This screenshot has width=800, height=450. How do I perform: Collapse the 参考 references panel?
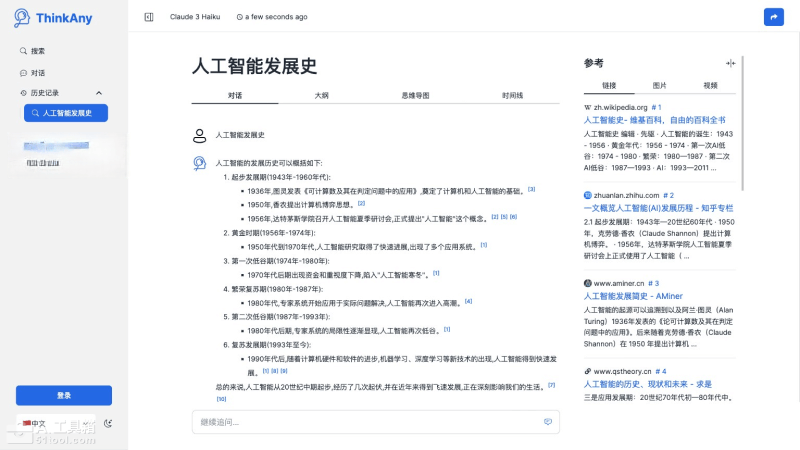730,63
